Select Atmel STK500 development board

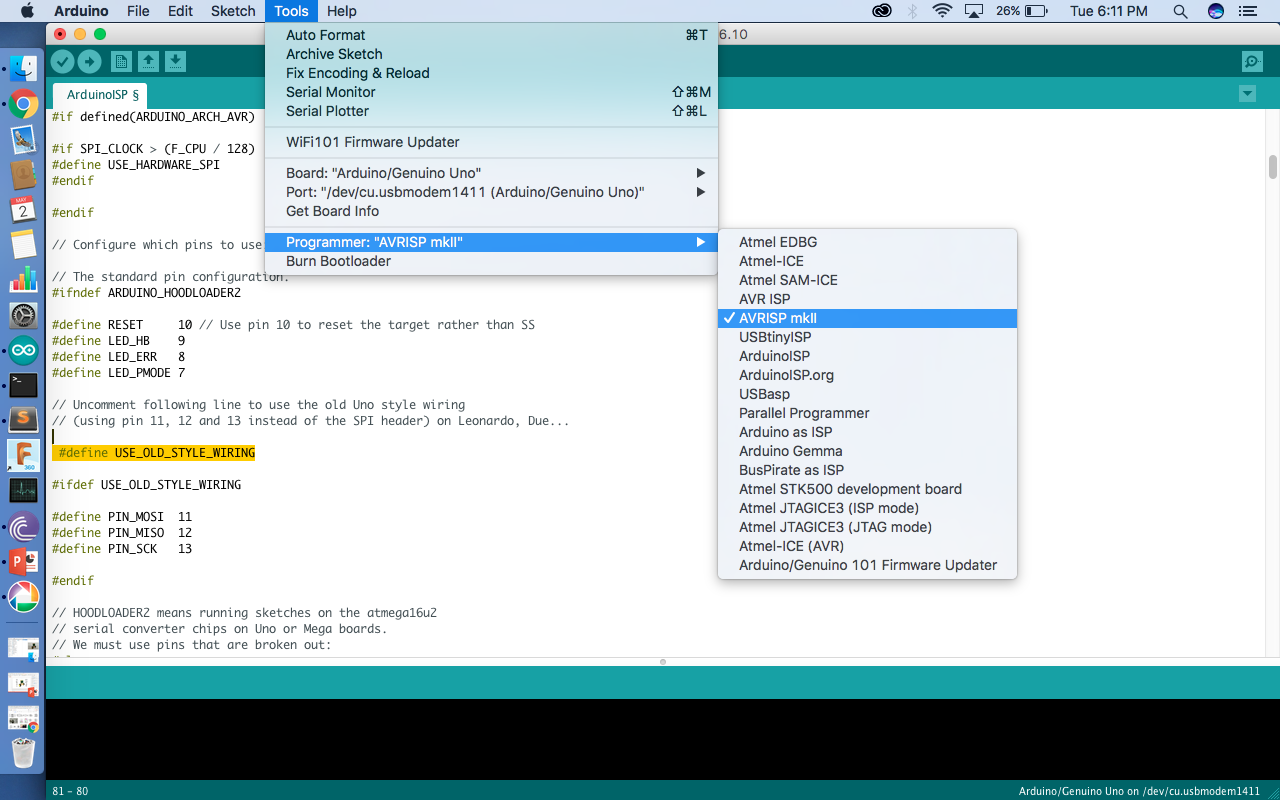click(867, 489)
